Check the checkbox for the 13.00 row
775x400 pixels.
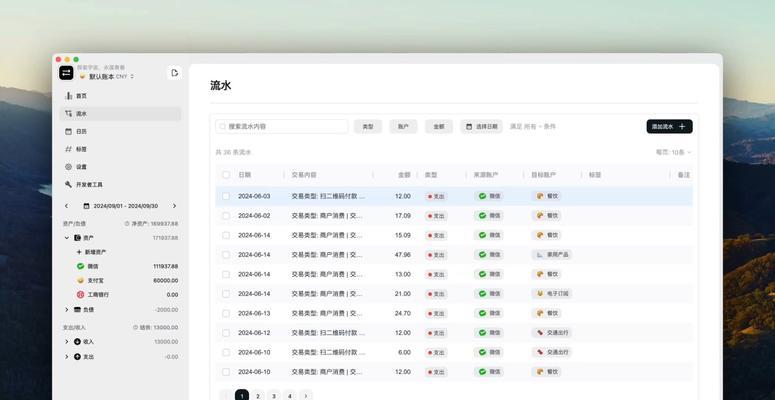(x=226, y=274)
